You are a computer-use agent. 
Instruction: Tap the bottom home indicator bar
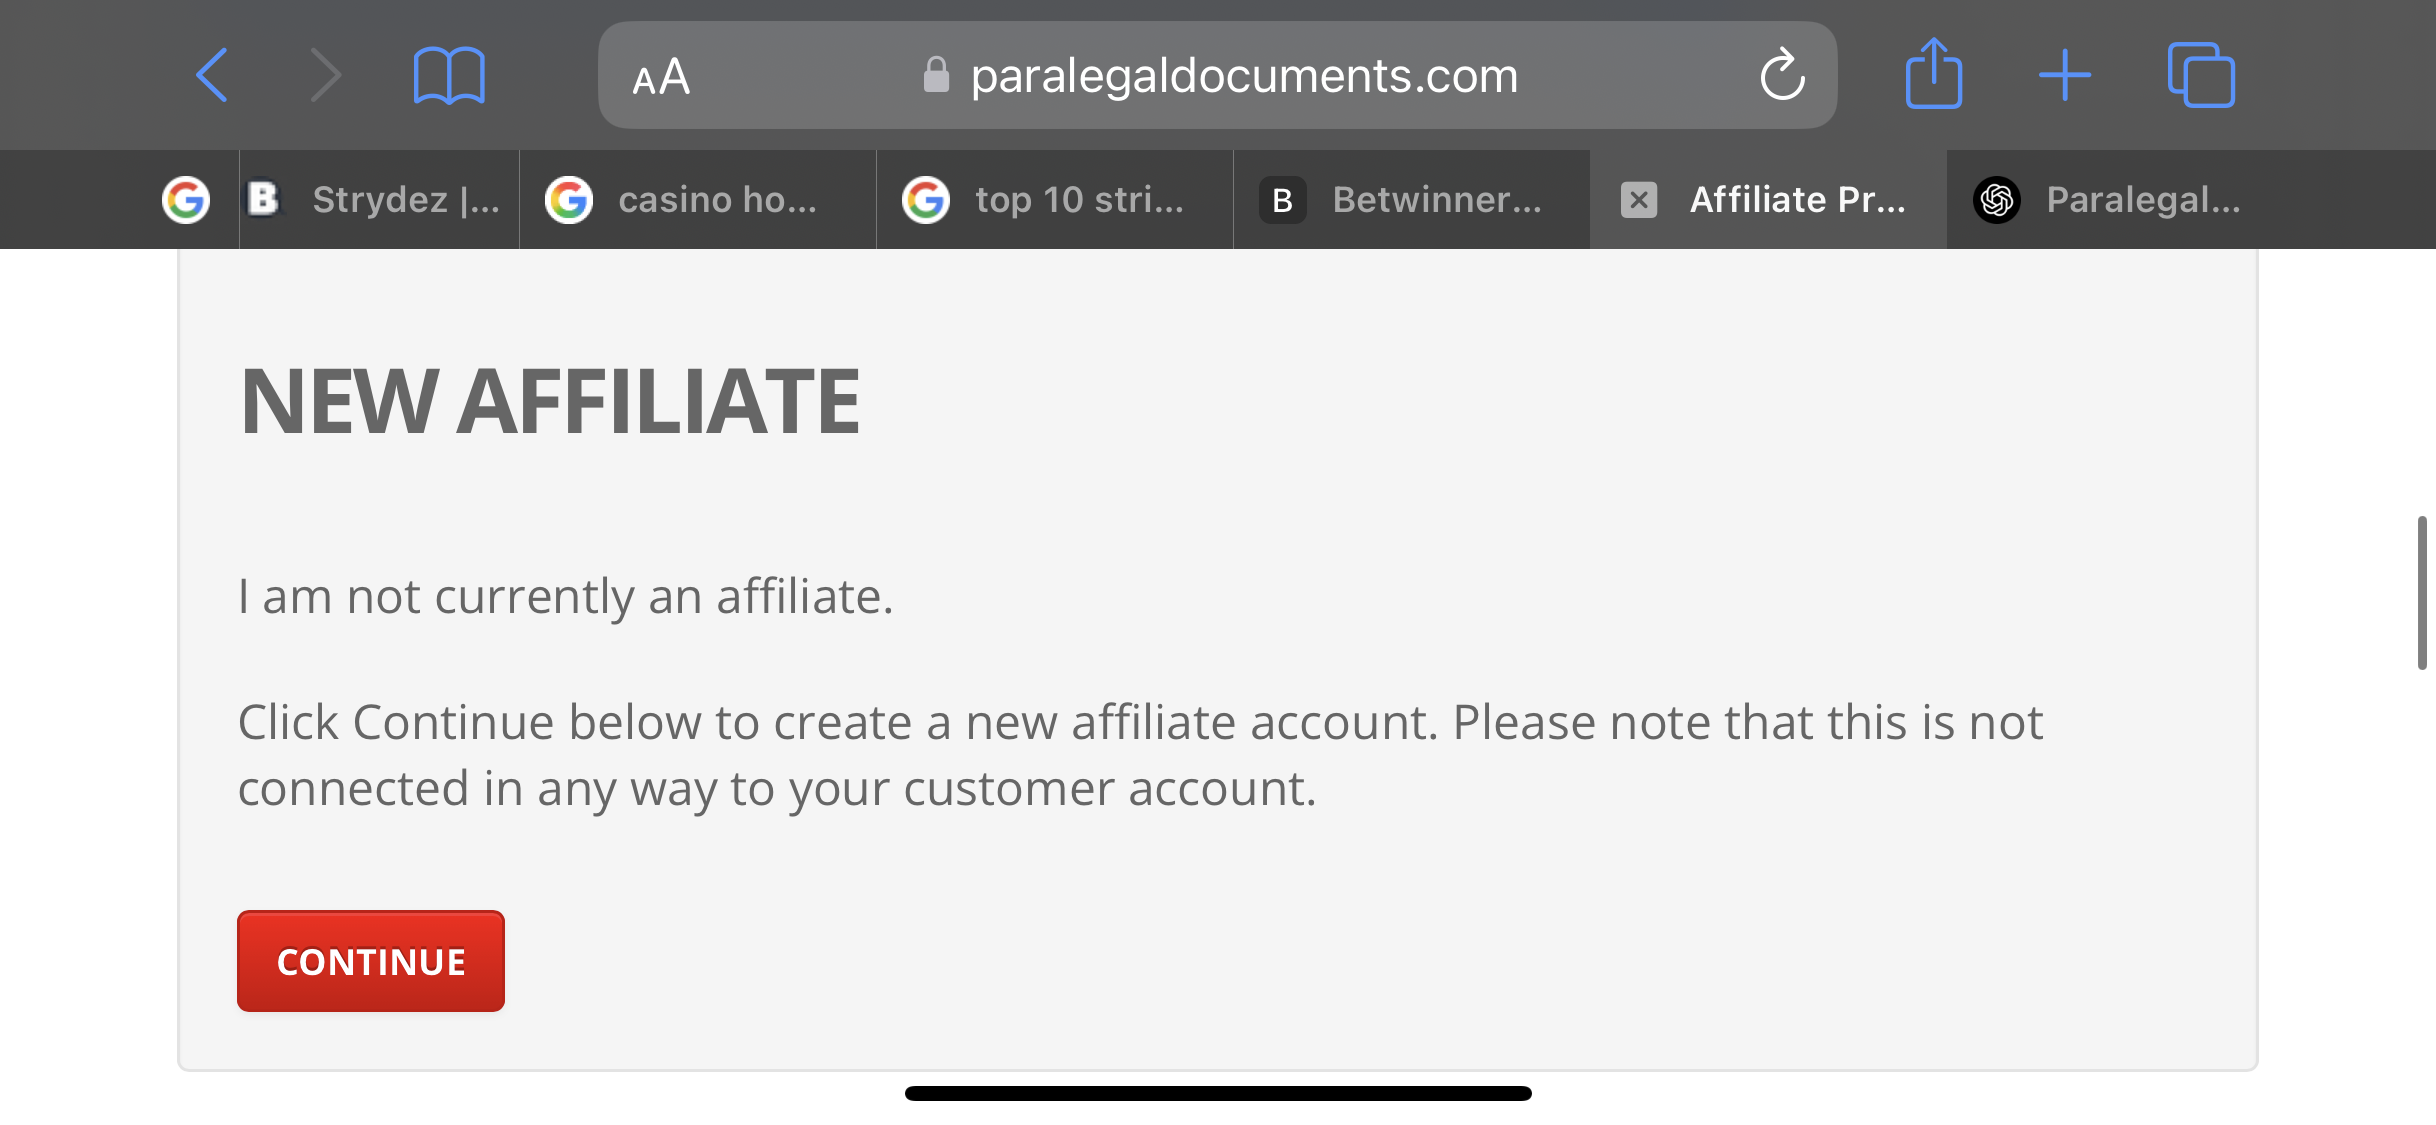[x=1218, y=1093]
